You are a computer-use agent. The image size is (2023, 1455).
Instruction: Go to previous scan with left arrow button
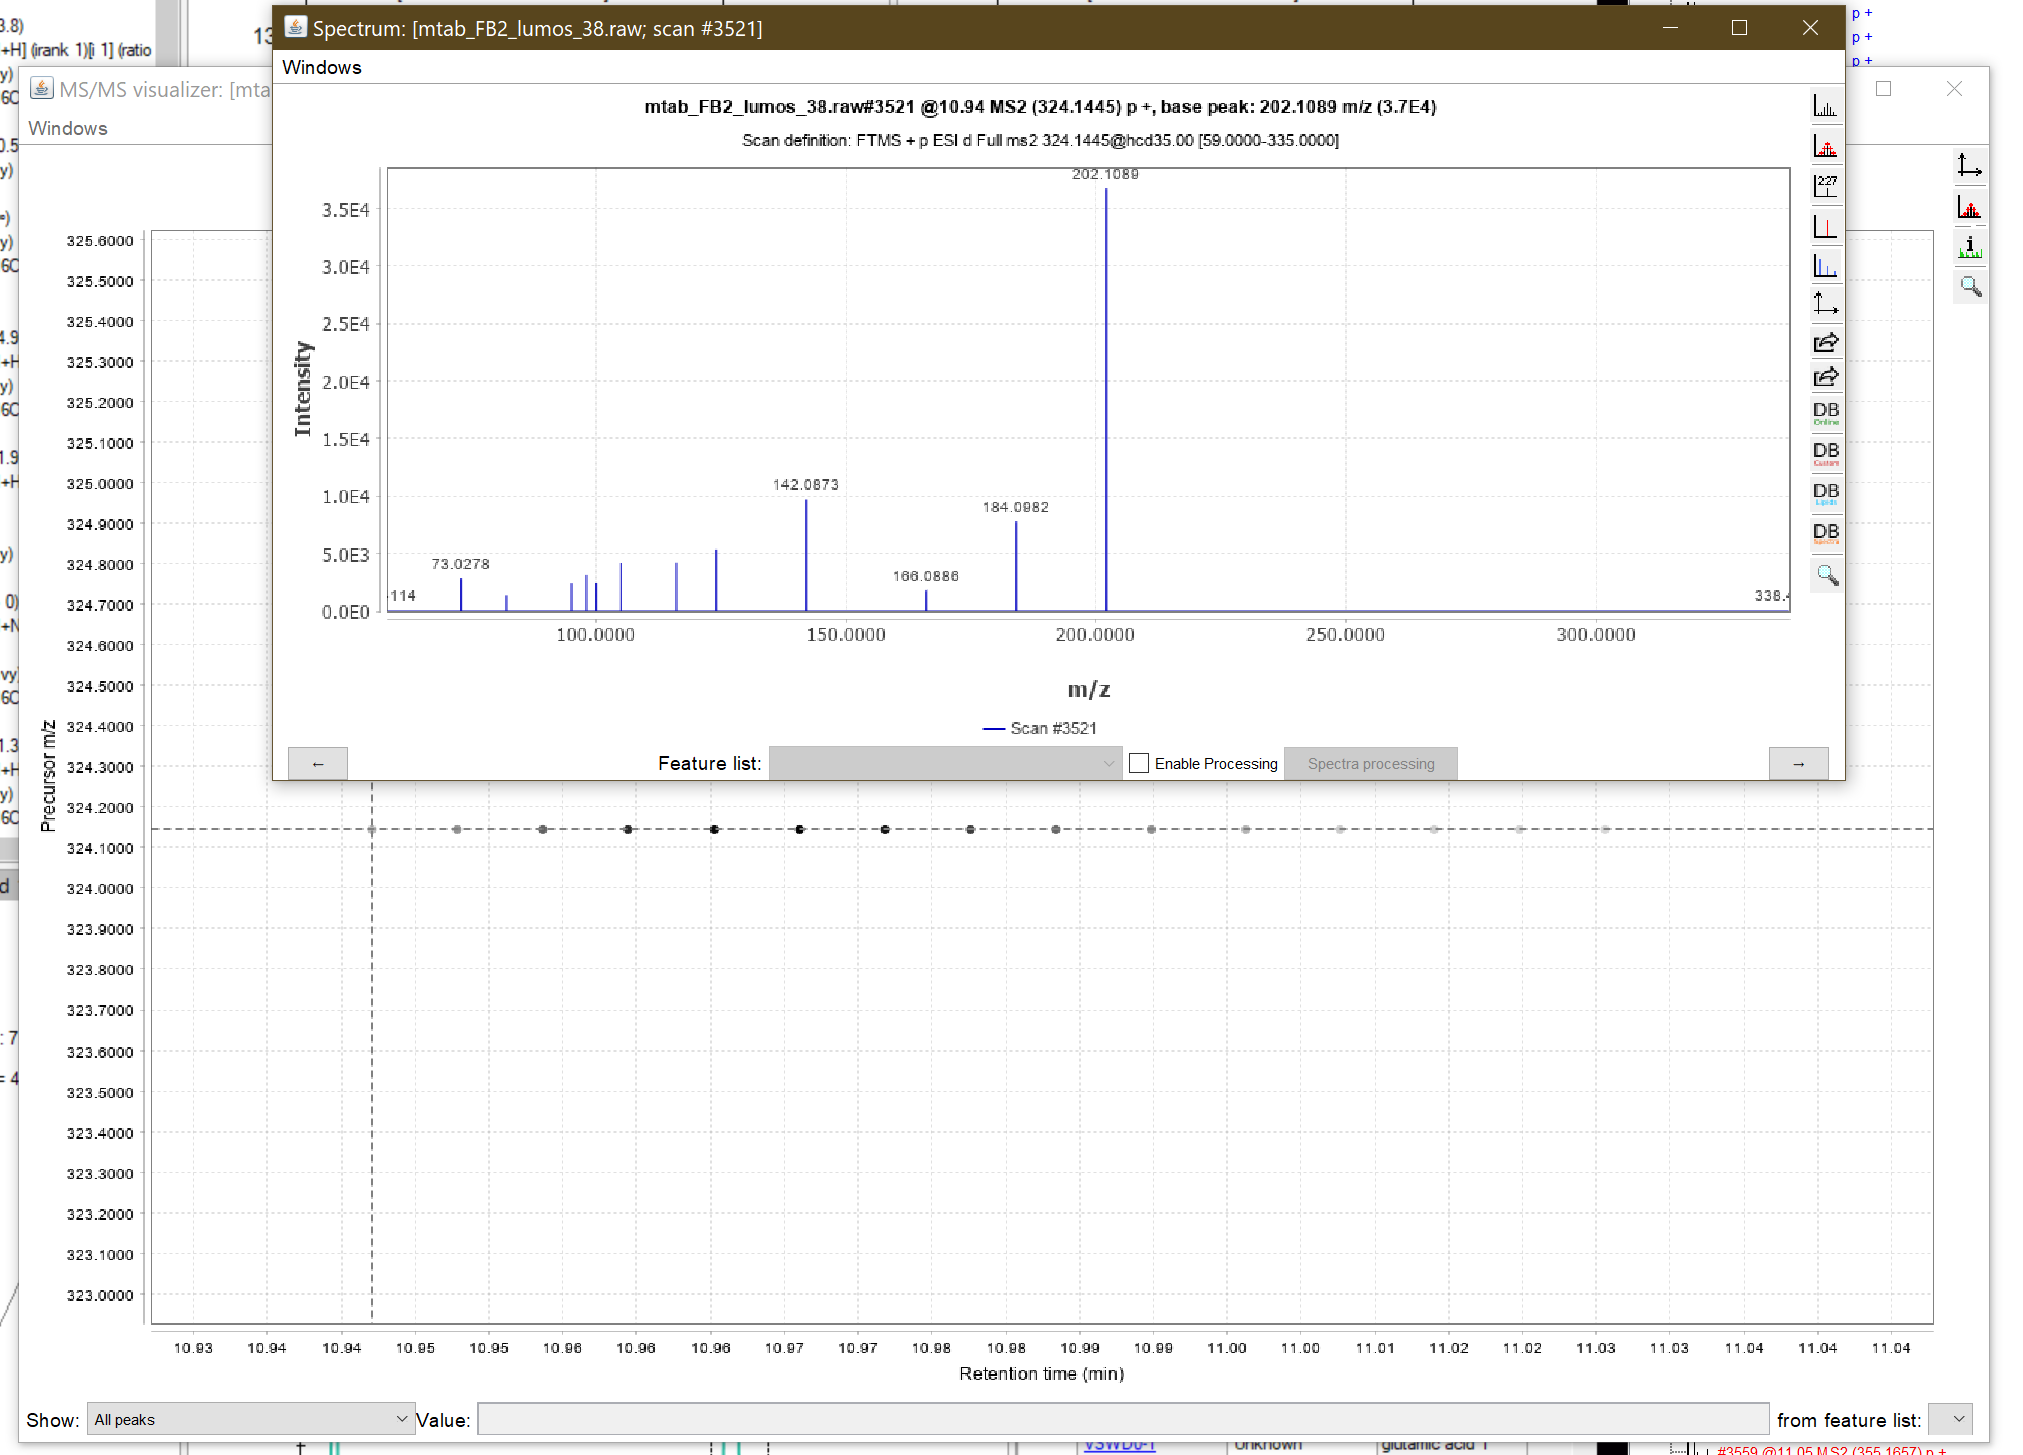[x=318, y=763]
